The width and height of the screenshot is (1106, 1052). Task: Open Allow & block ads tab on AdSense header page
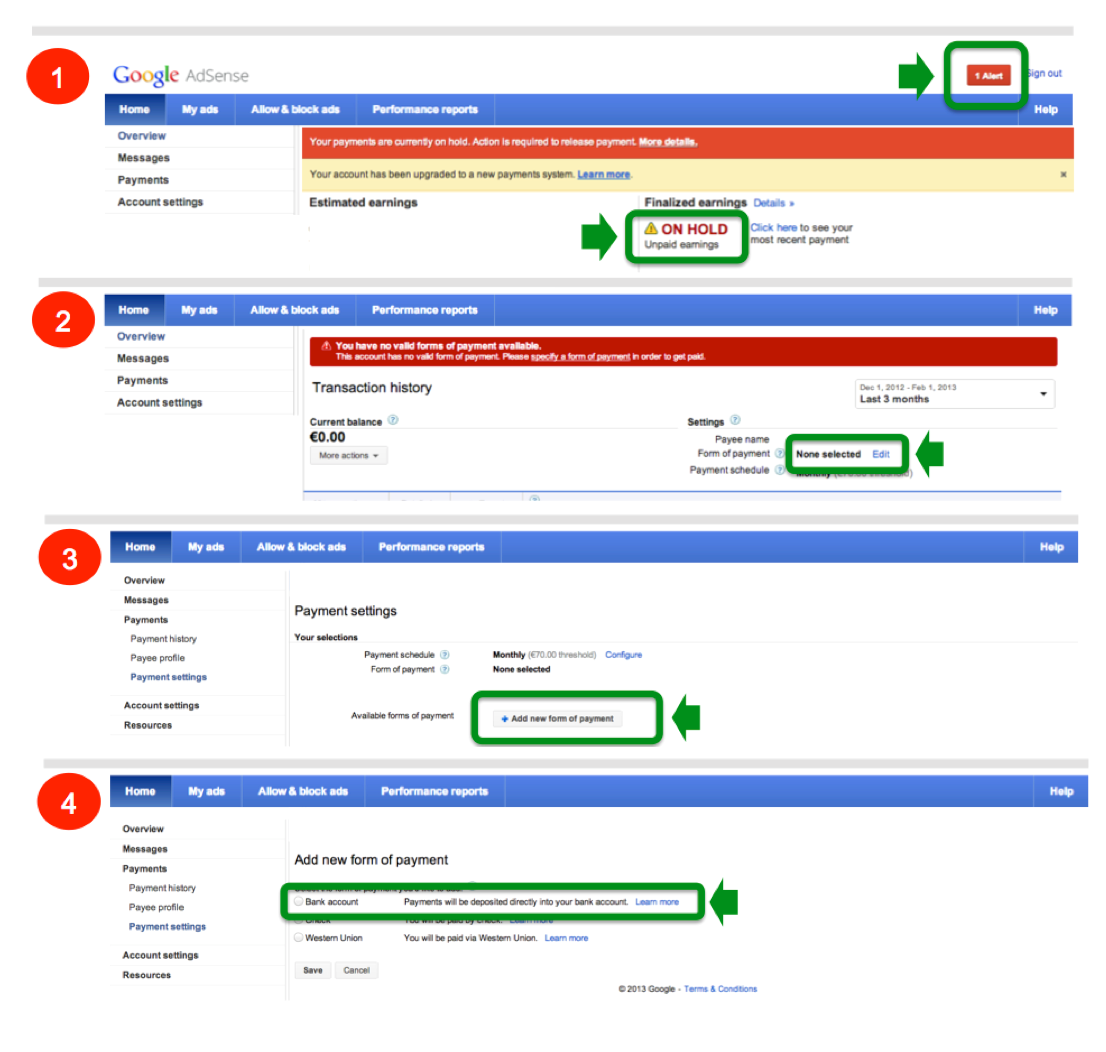coord(295,109)
